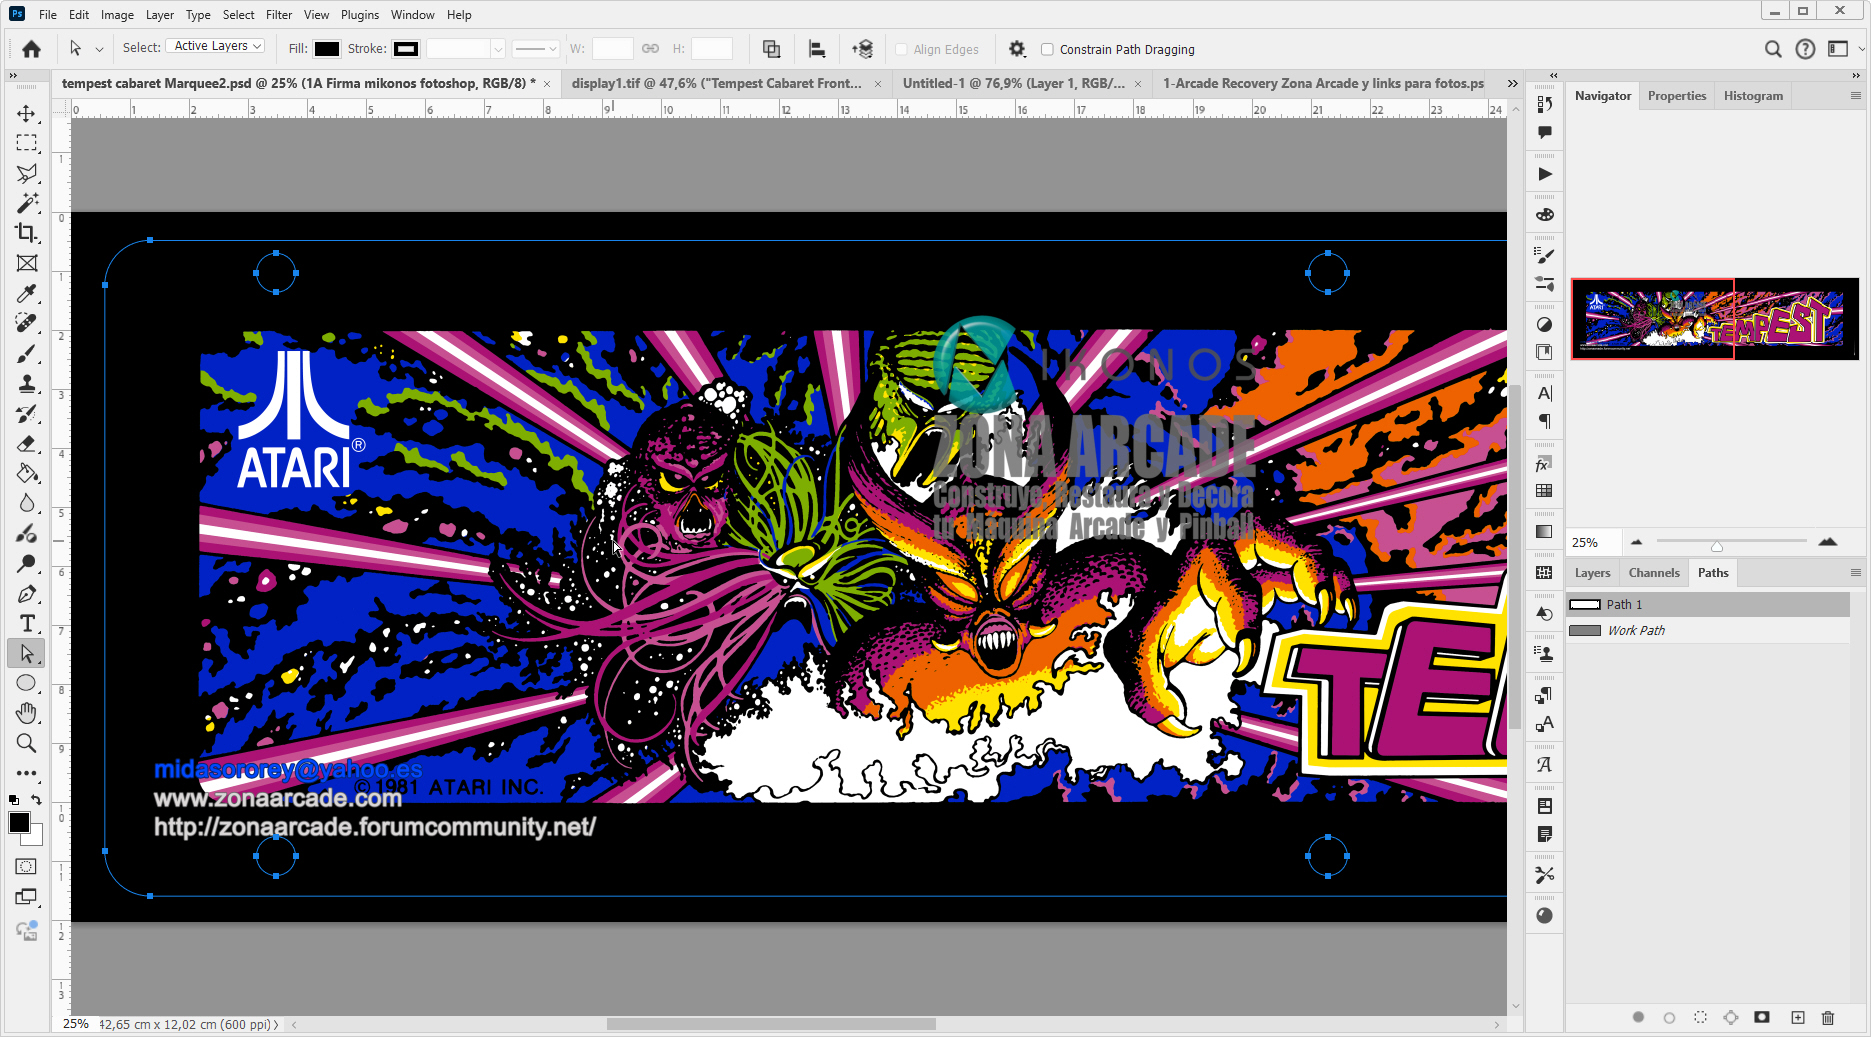Open the Swatches grid panel icon
Screen dimensions: 1871x1037
point(1545,491)
